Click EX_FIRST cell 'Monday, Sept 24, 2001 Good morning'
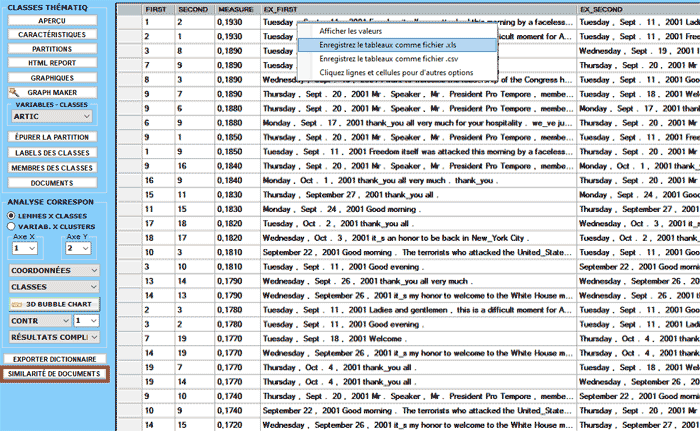The width and height of the screenshot is (700, 431). pos(418,209)
